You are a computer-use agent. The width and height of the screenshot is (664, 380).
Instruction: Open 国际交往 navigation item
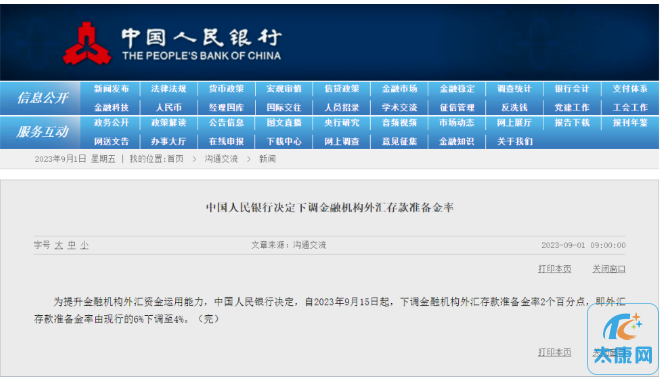pyautogui.click(x=284, y=108)
